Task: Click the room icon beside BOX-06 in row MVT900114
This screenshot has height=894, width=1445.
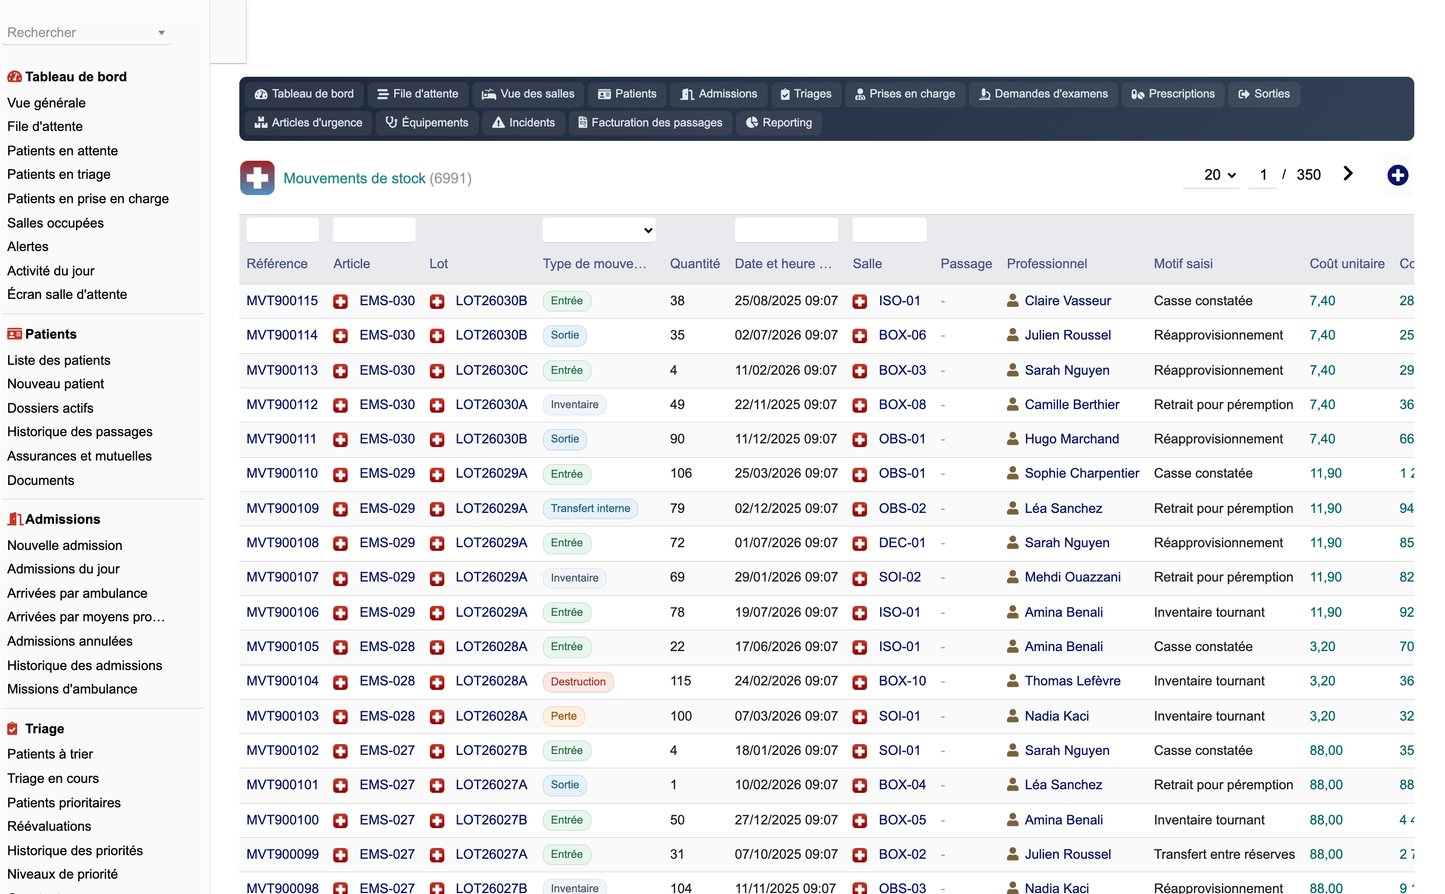Action: click(860, 336)
